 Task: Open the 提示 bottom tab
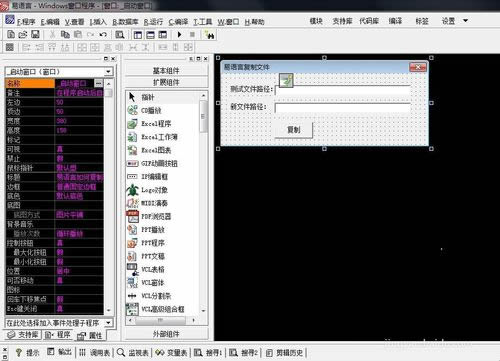[28, 352]
